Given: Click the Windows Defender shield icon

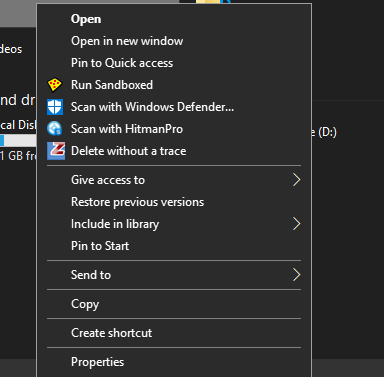Looking at the screenshot, I should (x=55, y=107).
